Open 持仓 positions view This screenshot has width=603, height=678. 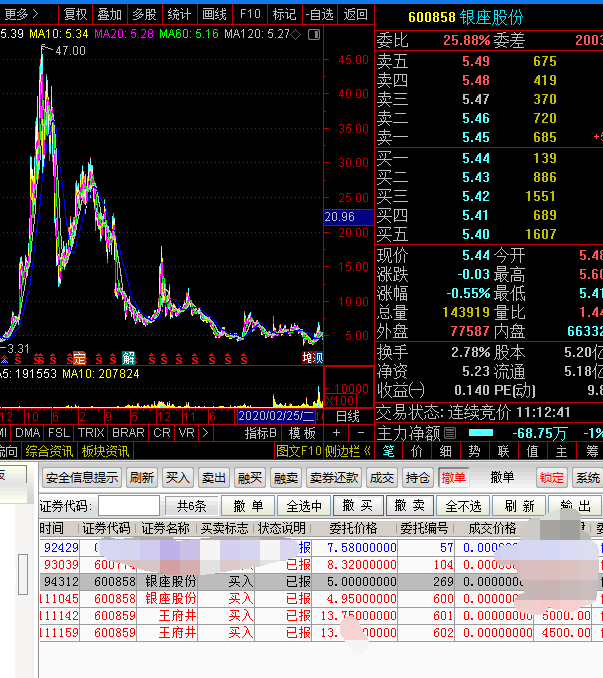point(418,478)
